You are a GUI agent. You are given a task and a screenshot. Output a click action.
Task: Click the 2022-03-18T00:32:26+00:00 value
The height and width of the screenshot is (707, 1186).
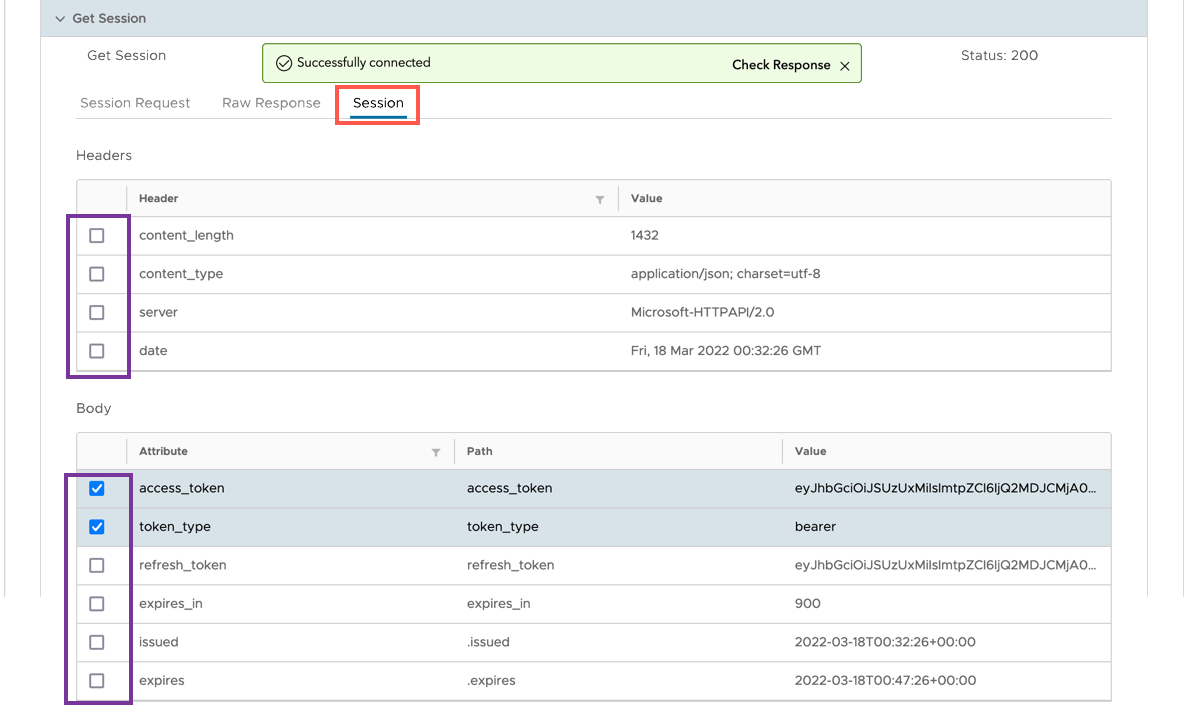885,642
